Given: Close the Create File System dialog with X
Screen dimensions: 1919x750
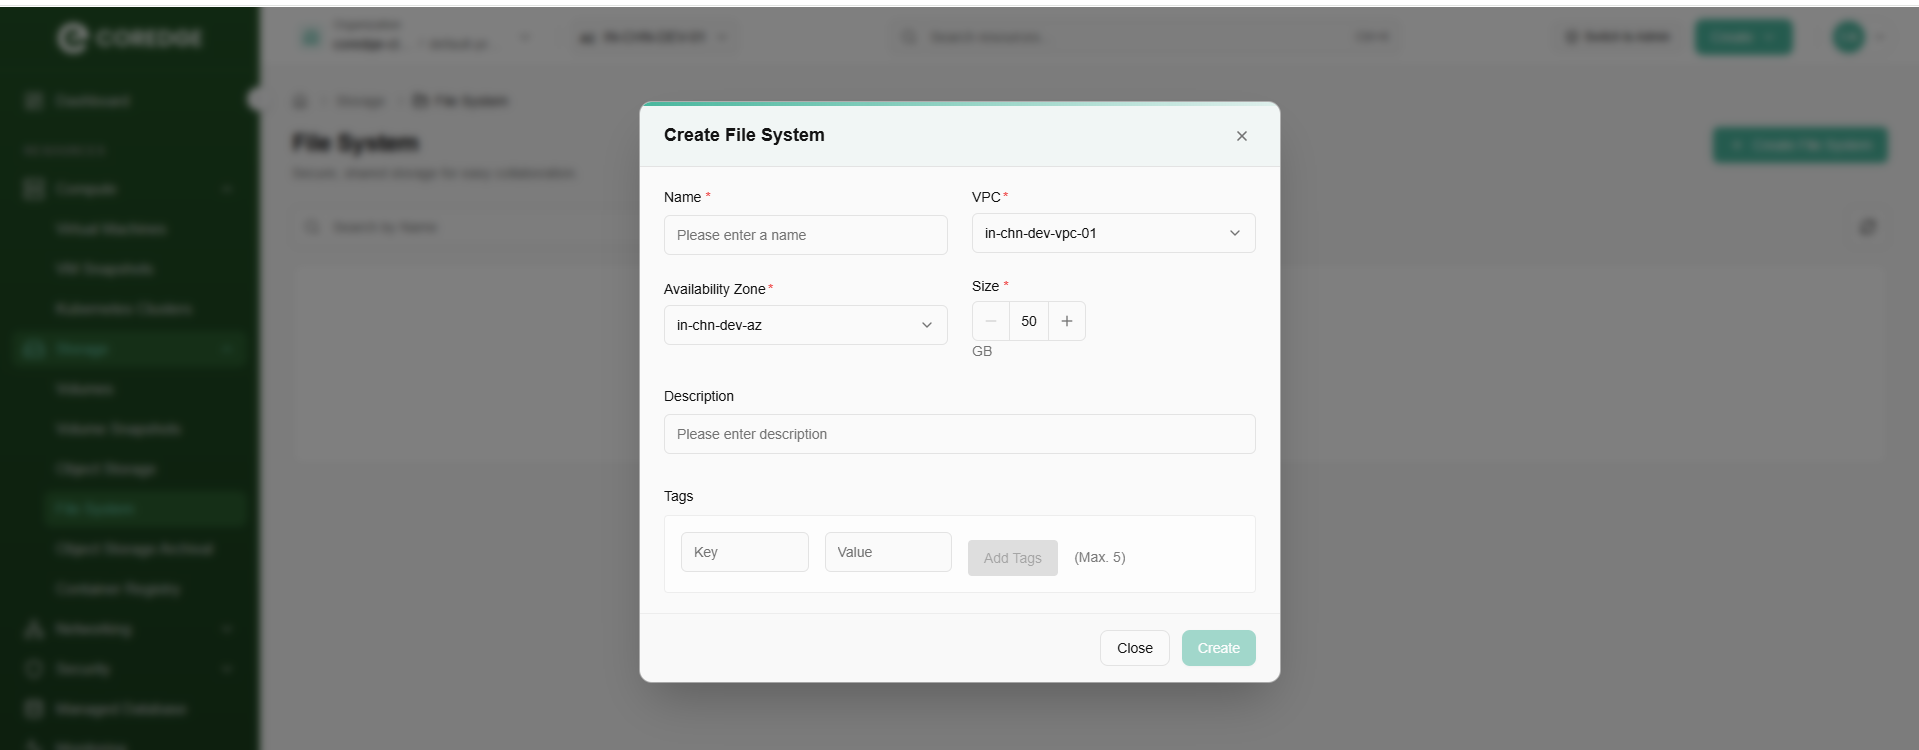Looking at the screenshot, I should [1241, 136].
